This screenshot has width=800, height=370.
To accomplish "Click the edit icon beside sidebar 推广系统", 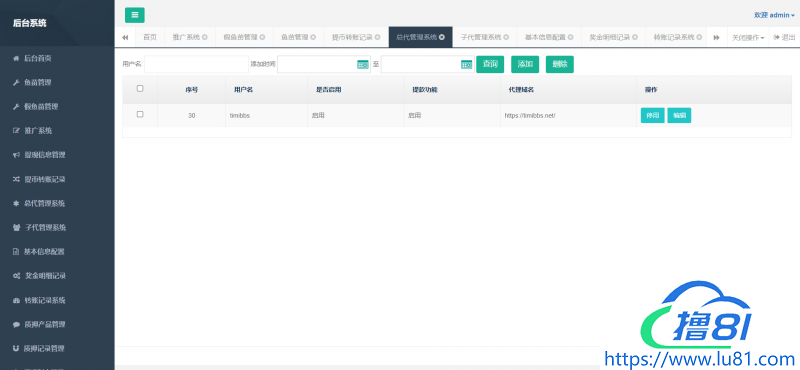I will (16, 131).
